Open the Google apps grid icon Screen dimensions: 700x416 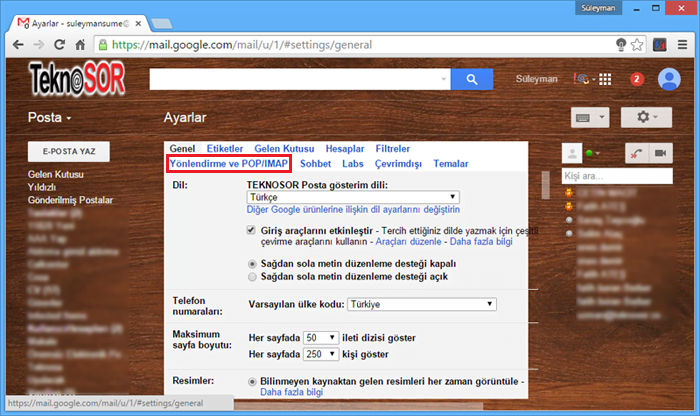[605, 79]
